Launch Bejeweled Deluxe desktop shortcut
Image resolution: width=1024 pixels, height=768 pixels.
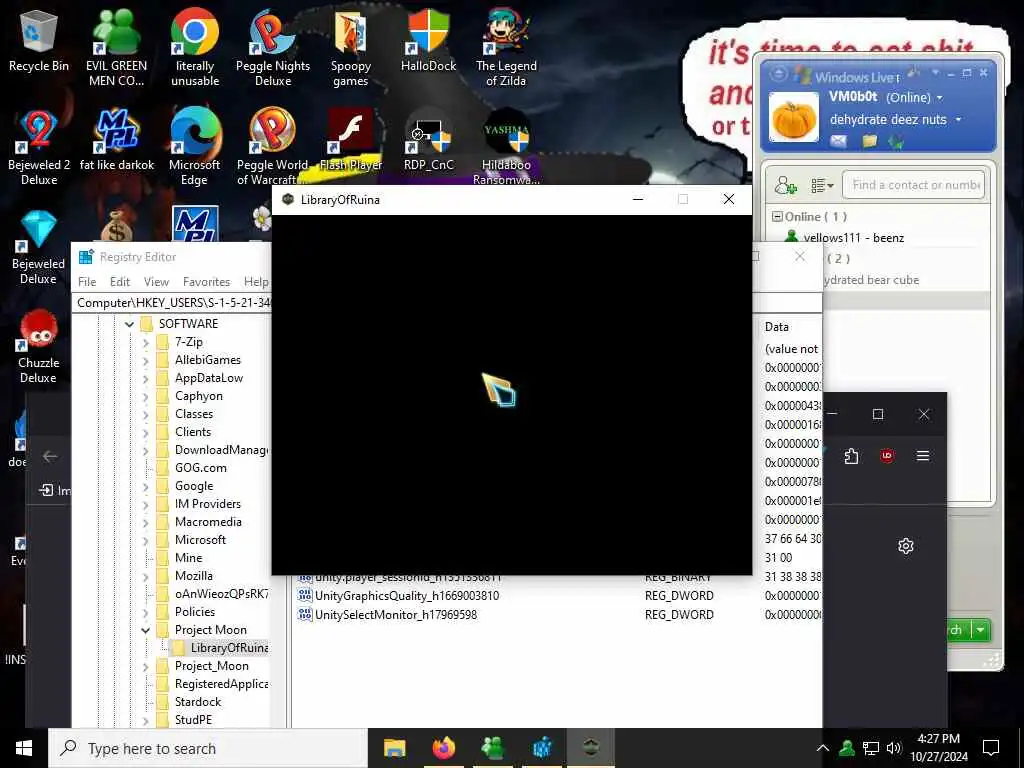pos(39,247)
